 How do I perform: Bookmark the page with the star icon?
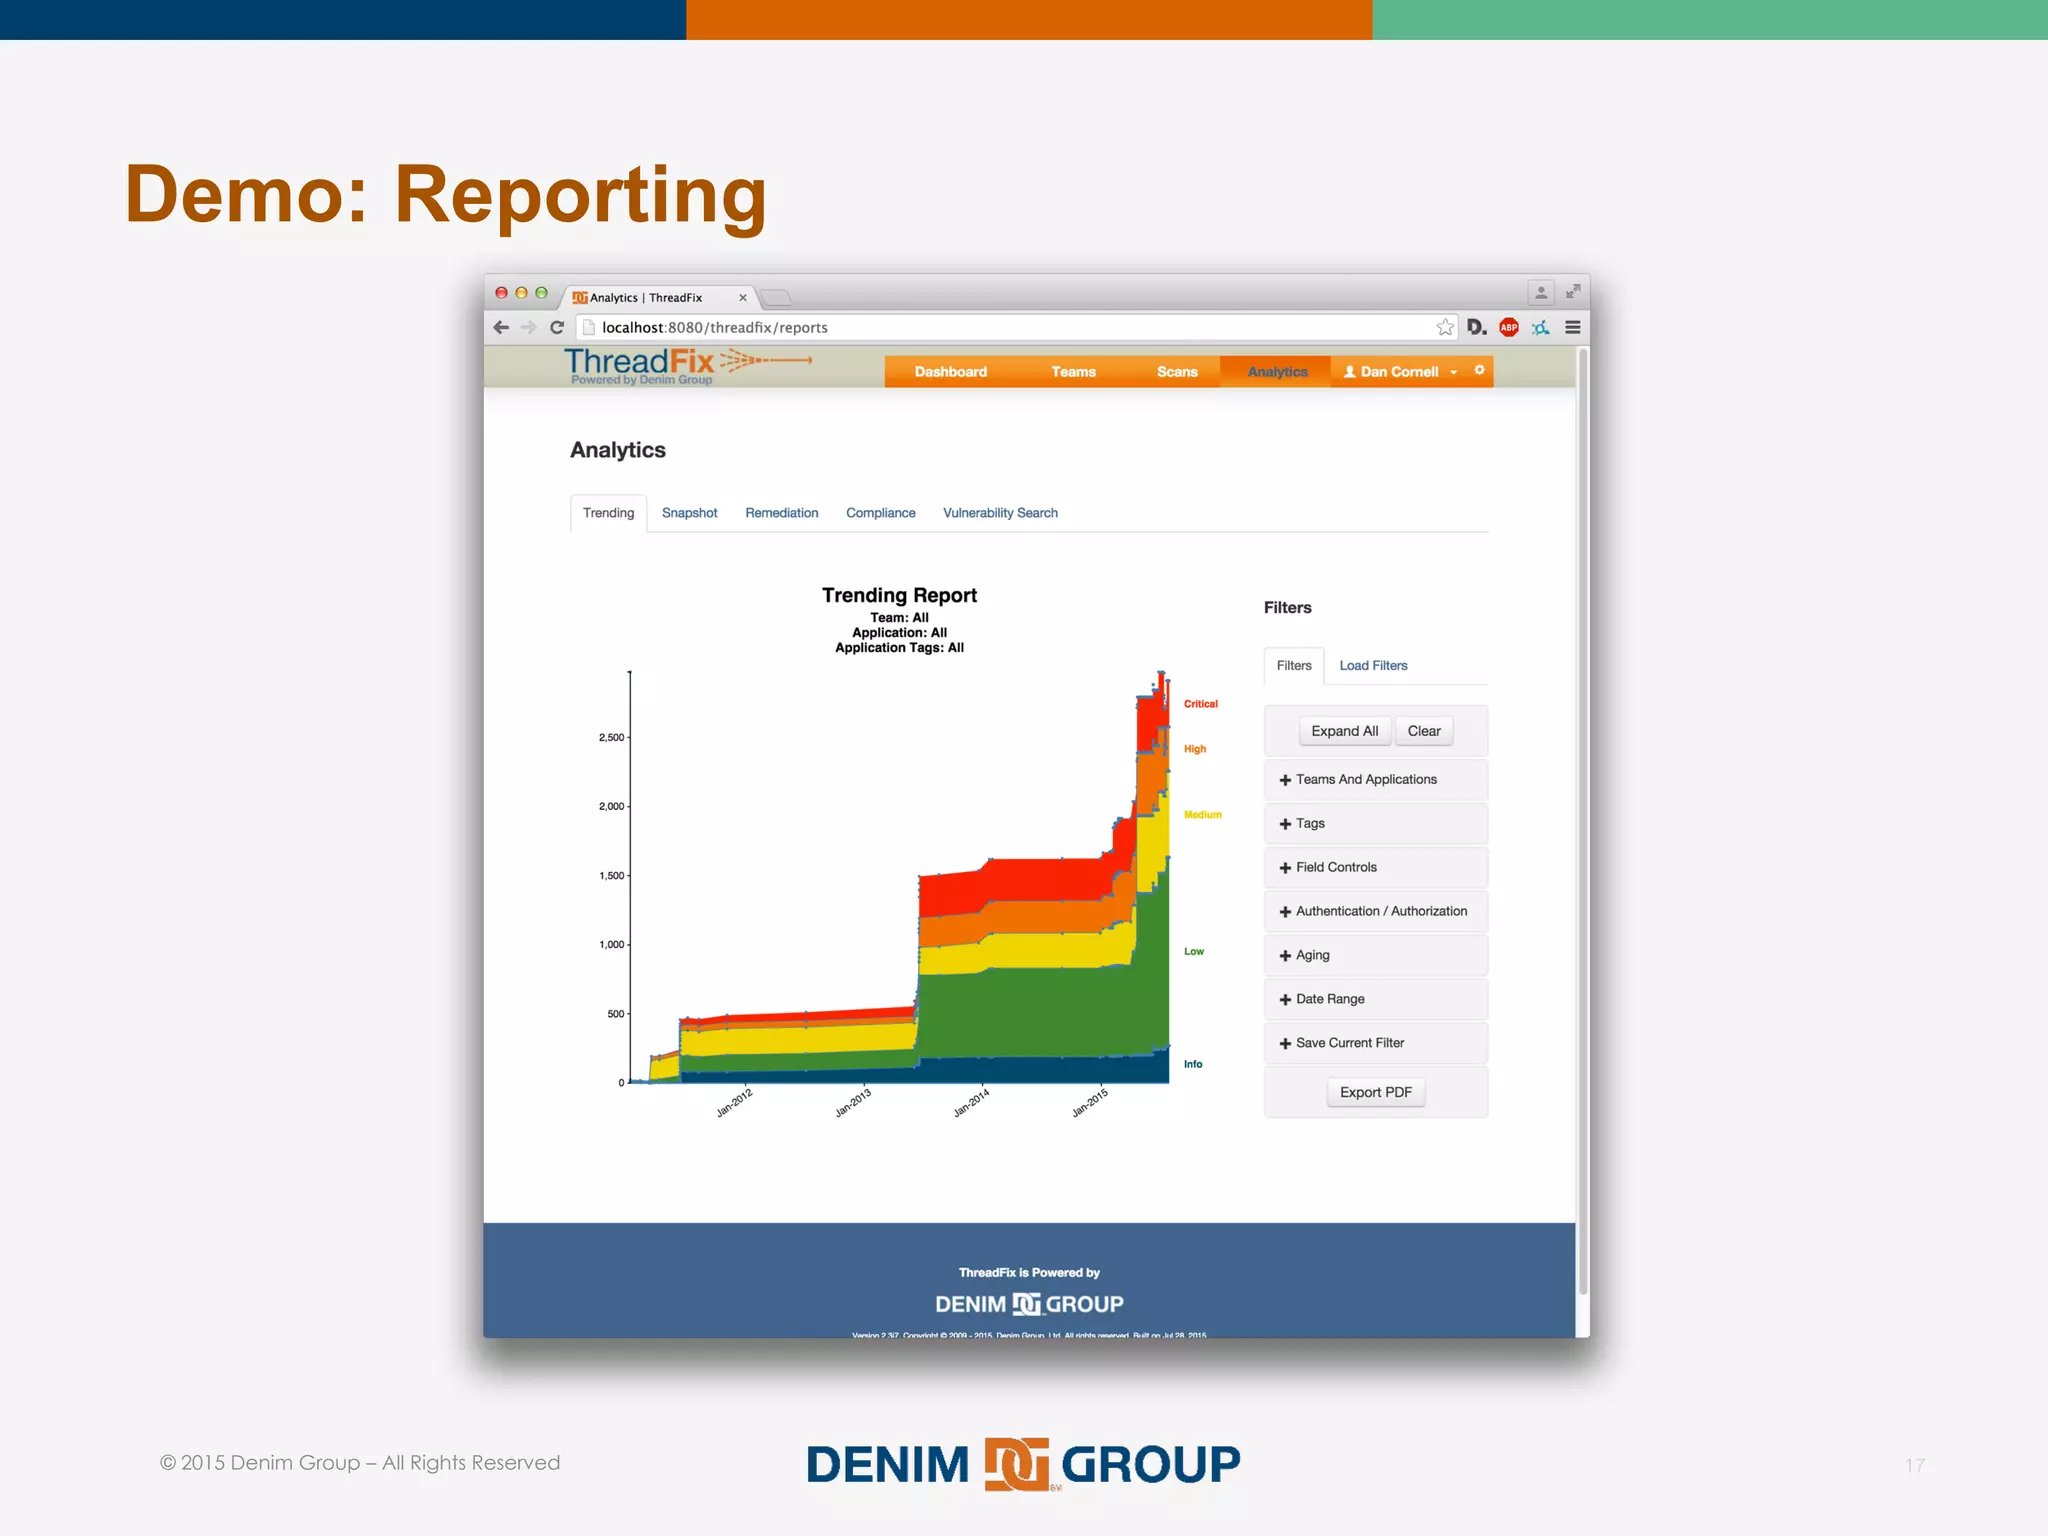click(x=1445, y=327)
